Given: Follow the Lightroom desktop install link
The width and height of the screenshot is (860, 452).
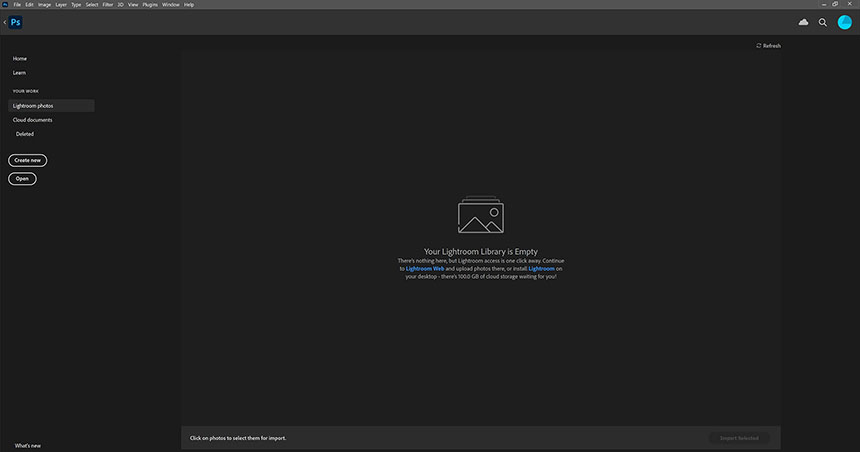Looking at the screenshot, I should [x=541, y=269].
